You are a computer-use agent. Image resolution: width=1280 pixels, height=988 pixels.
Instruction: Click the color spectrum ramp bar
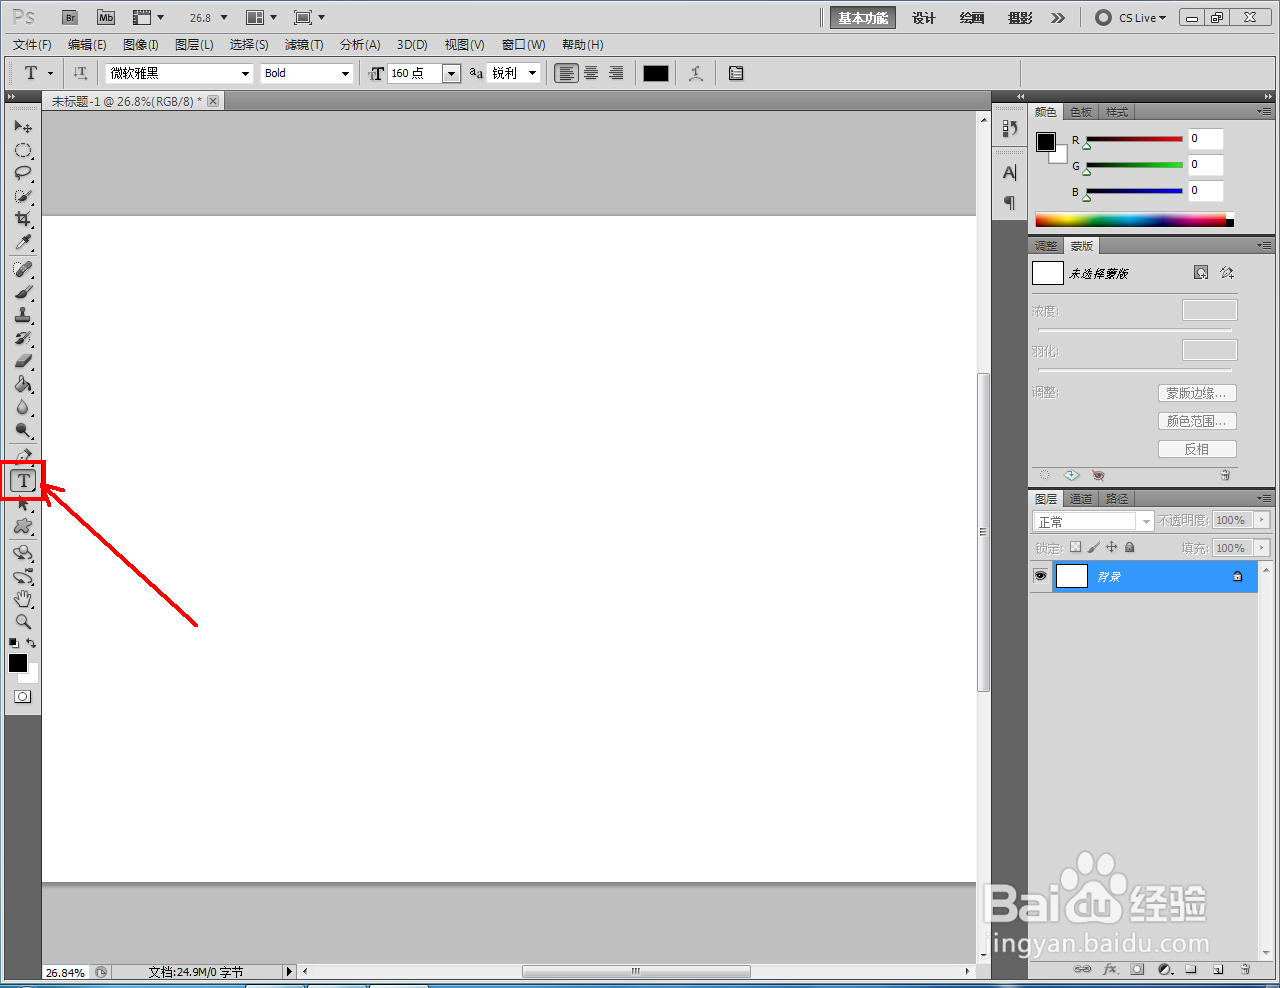tap(1134, 220)
